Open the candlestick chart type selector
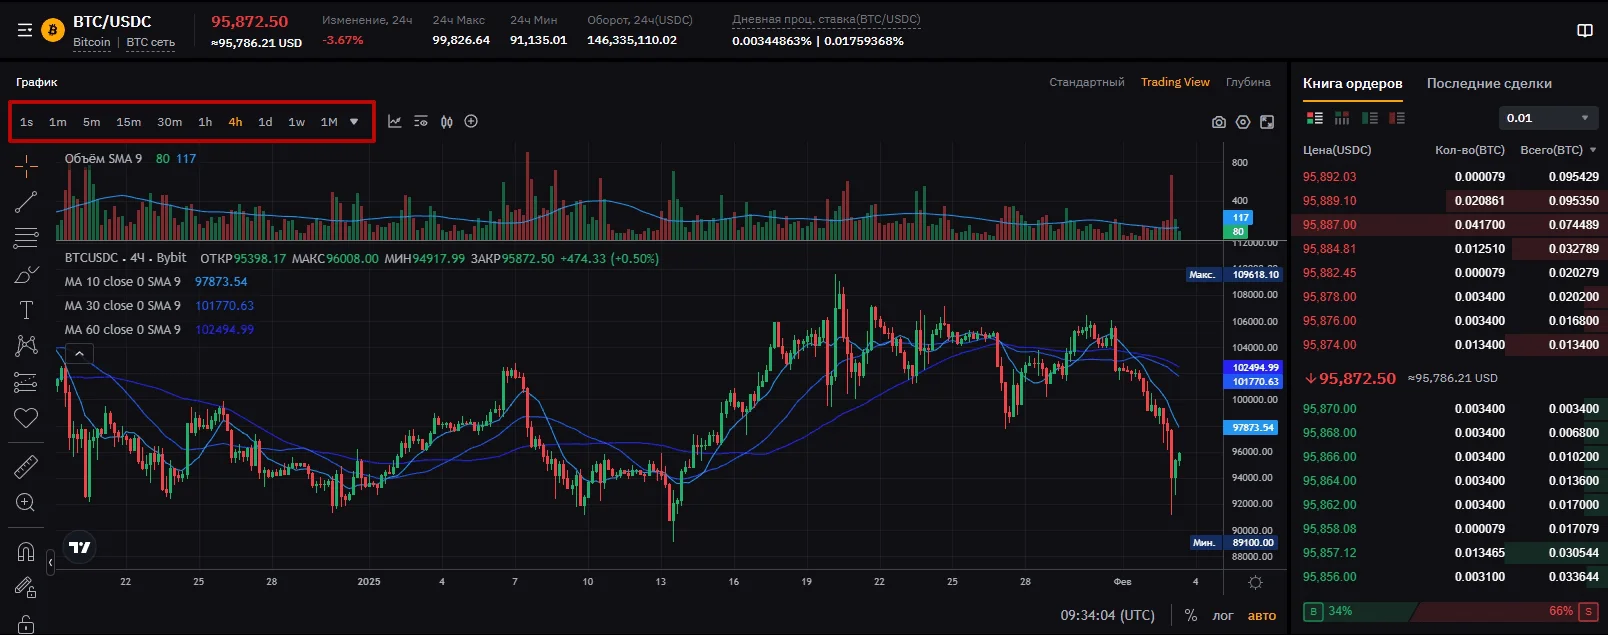Screen dimensions: 1608x635 (446, 122)
